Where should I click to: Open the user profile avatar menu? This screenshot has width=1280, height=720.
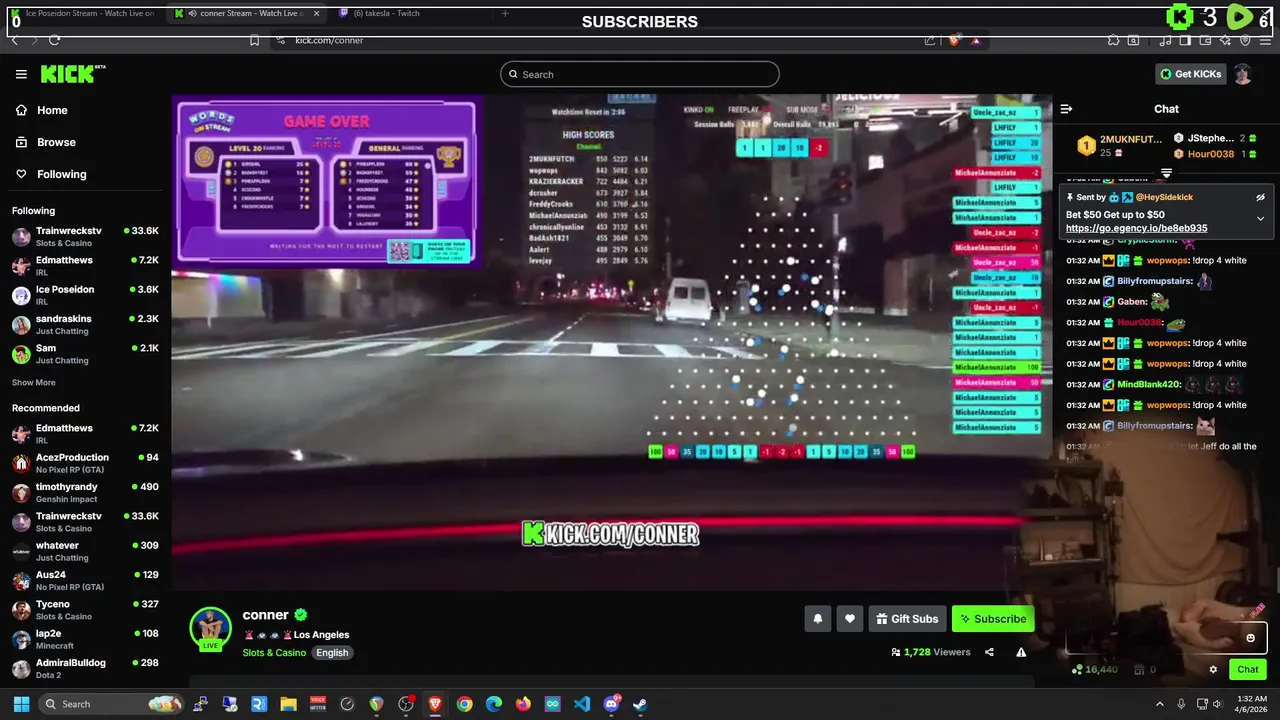(1242, 74)
